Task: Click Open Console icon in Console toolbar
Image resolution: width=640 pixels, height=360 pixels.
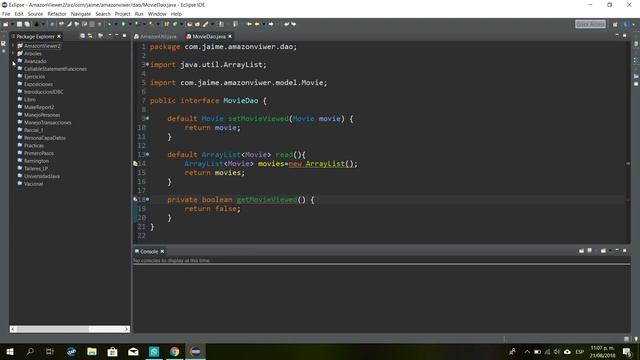Action: pyautogui.click(x=603, y=251)
